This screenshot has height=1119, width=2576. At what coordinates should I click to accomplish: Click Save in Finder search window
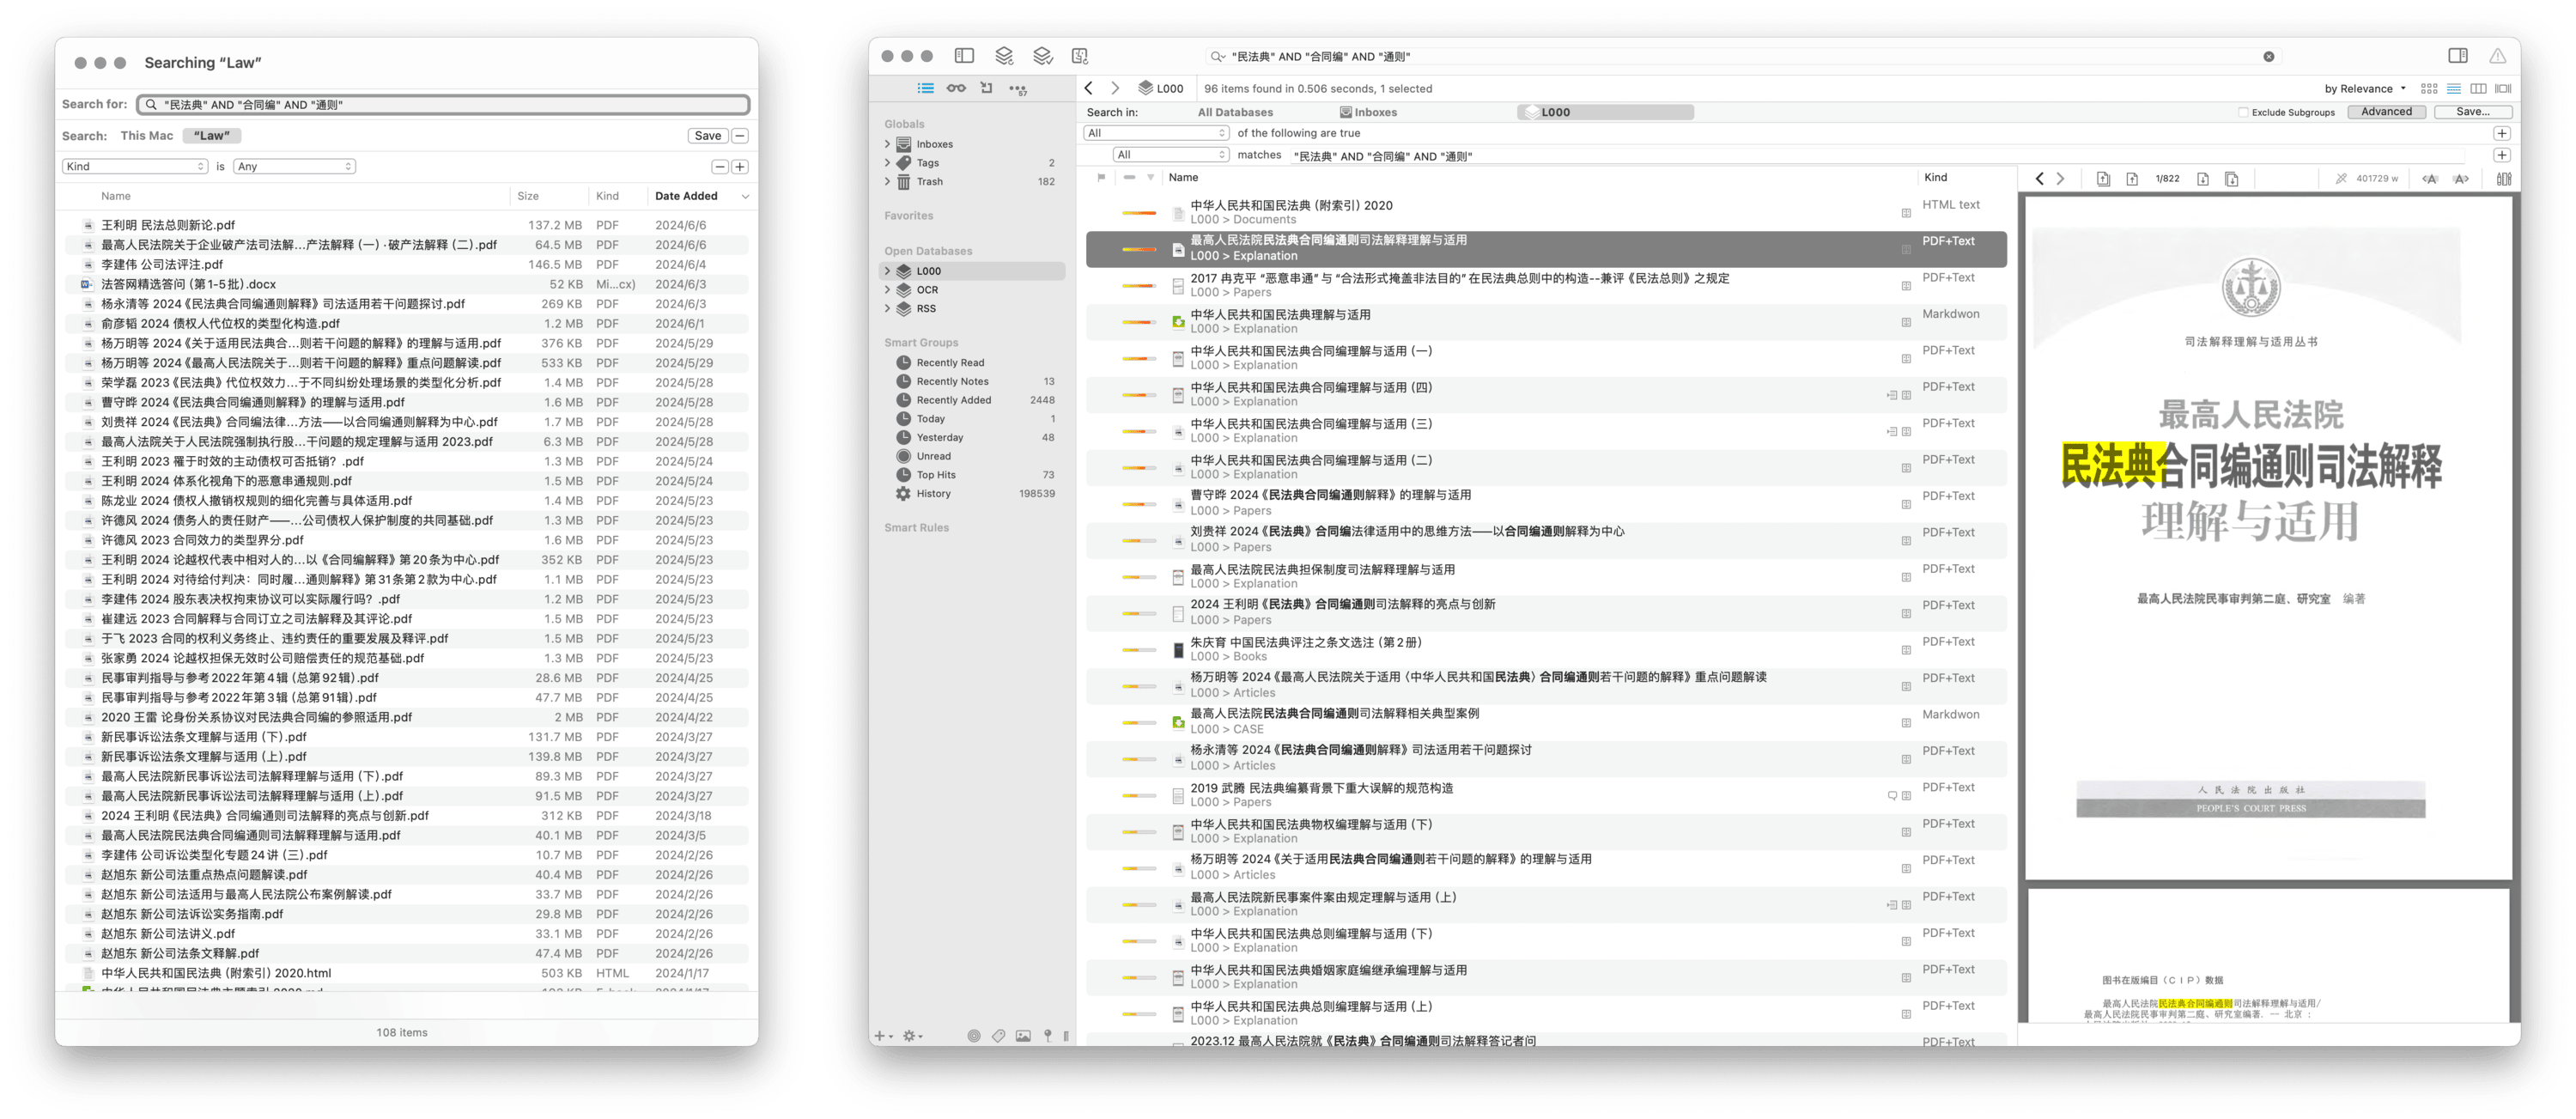(x=708, y=136)
